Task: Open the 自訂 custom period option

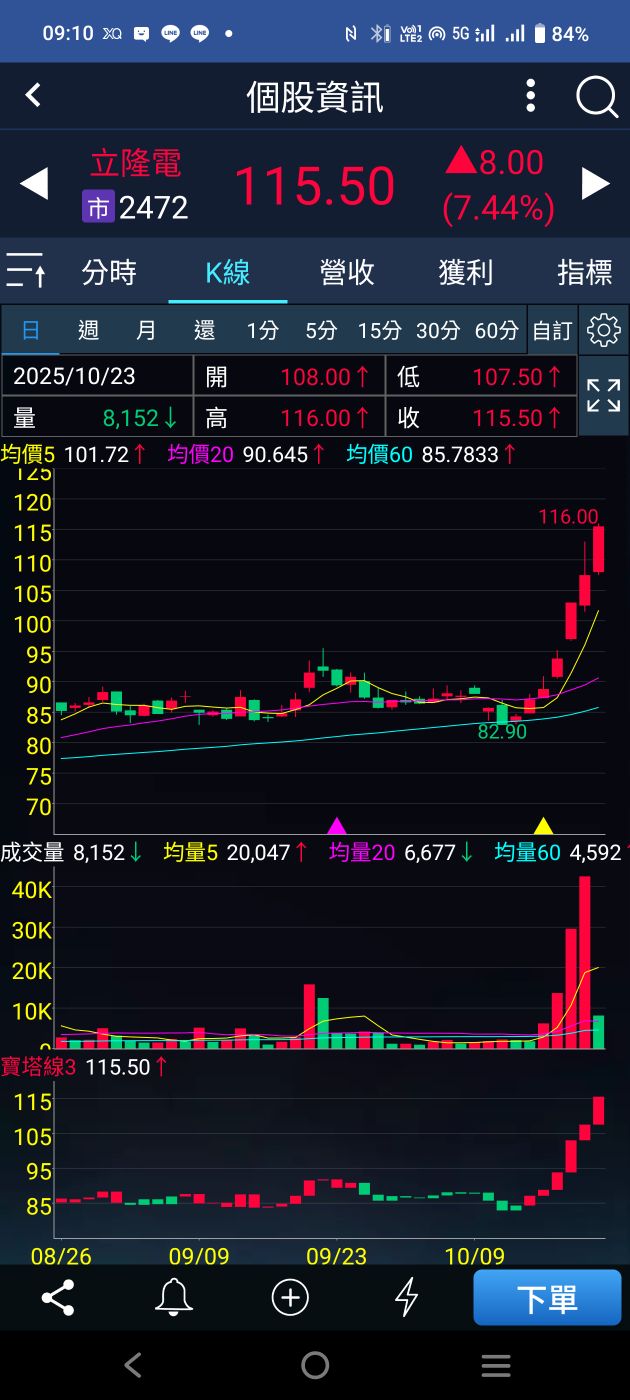Action: pyautogui.click(x=552, y=330)
